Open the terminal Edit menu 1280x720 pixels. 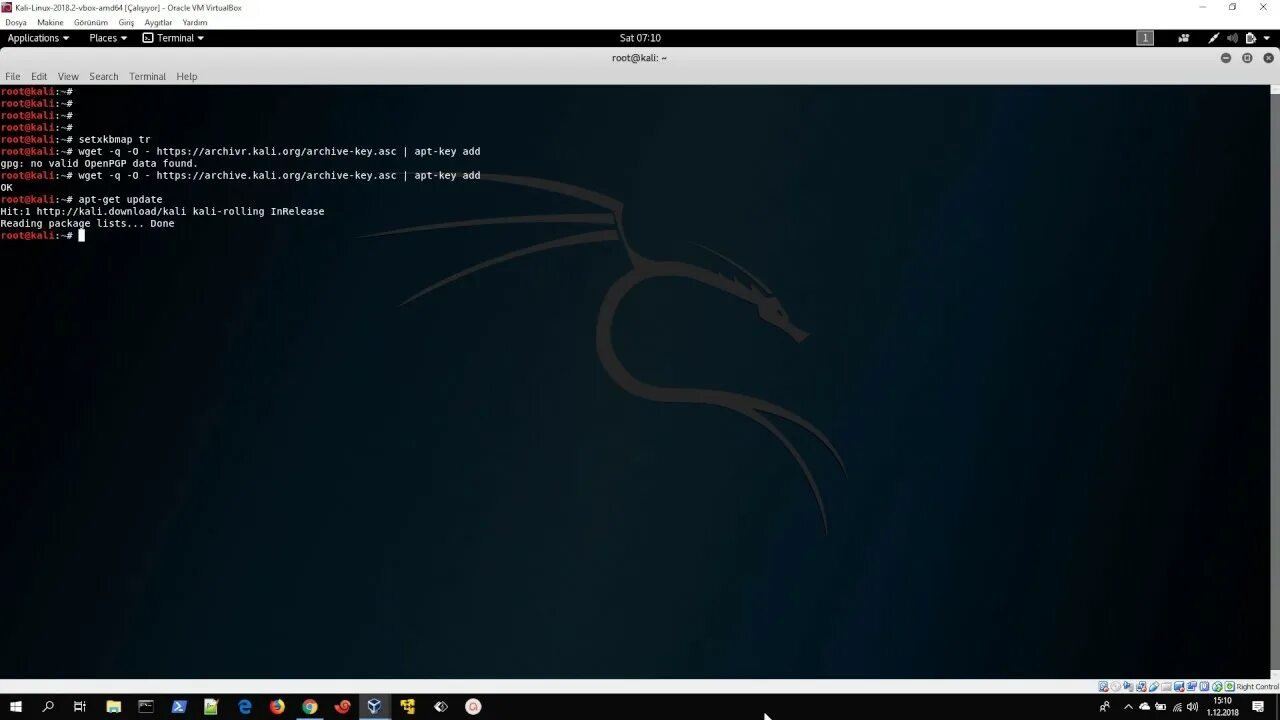(39, 76)
